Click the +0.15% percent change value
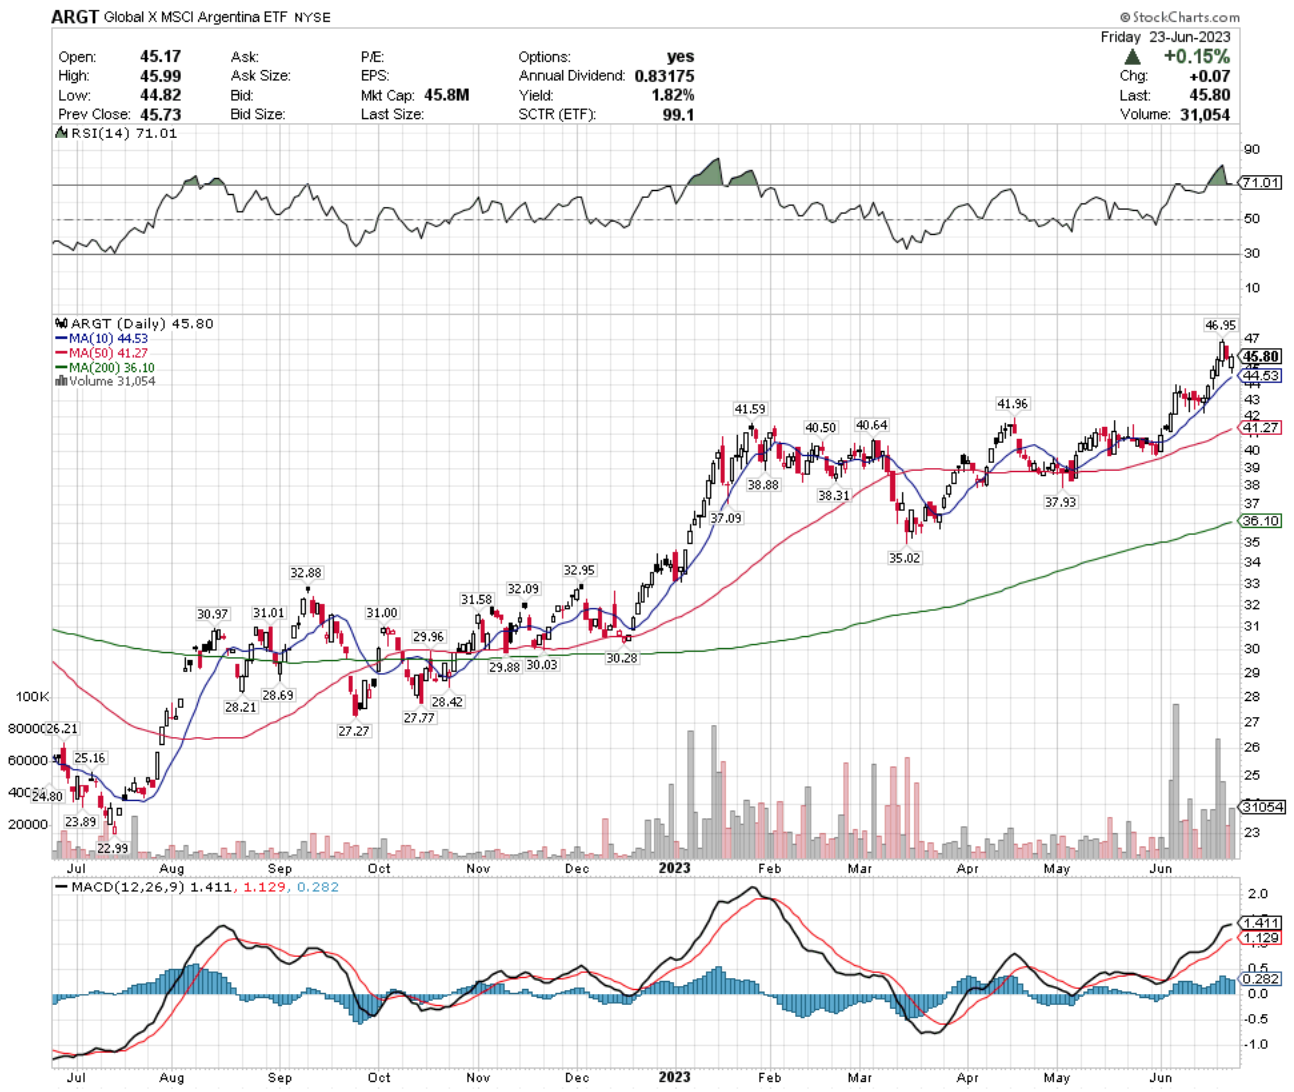Image resolution: width=1294 pixels, height=1092 pixels. 1196,57
